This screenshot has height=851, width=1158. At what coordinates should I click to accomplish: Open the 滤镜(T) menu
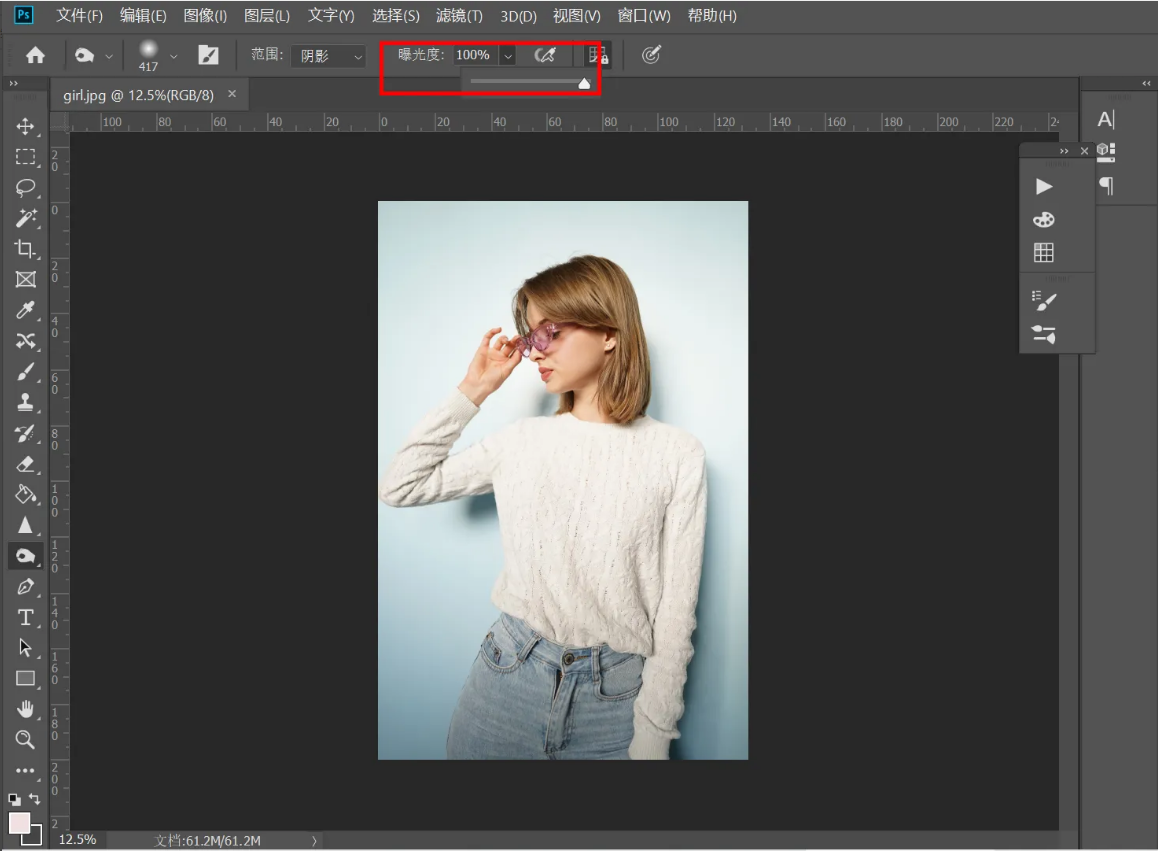[x=459, y=16]
